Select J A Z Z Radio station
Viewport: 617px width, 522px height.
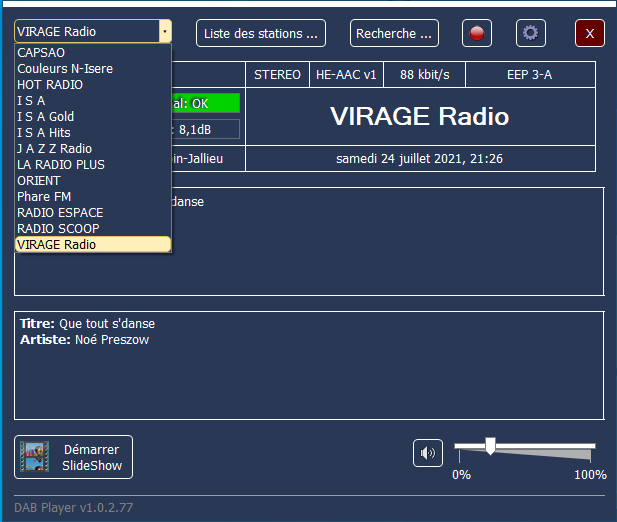tap(93, 149)
